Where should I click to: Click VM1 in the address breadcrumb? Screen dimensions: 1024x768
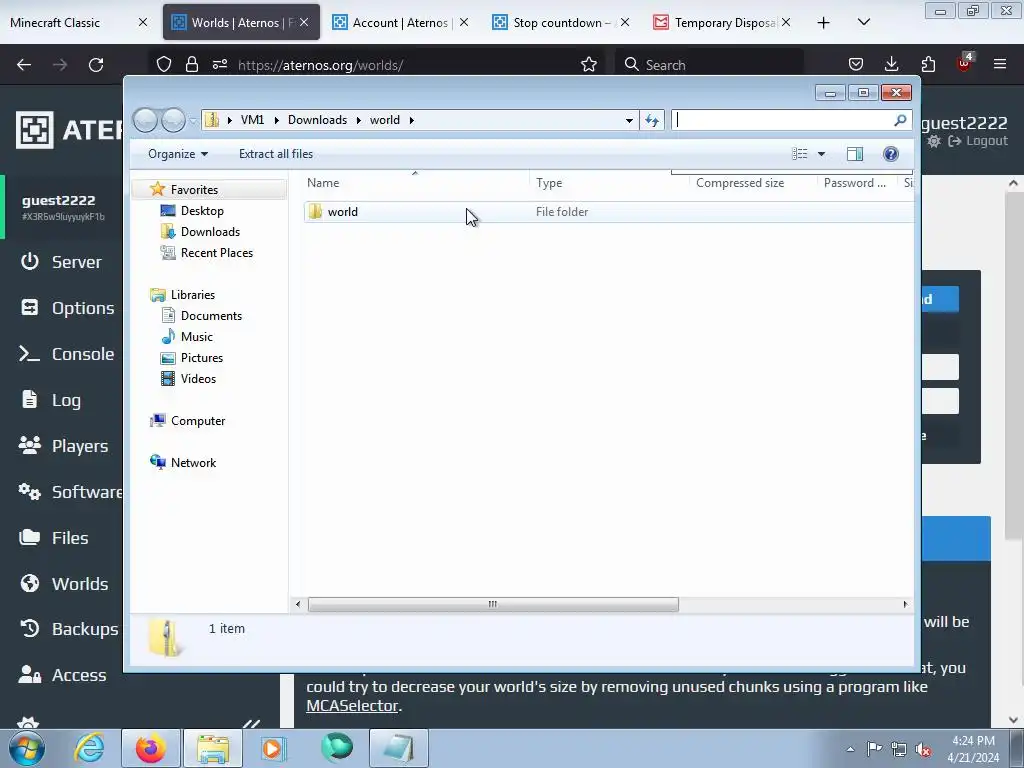(x=252, y=120)
